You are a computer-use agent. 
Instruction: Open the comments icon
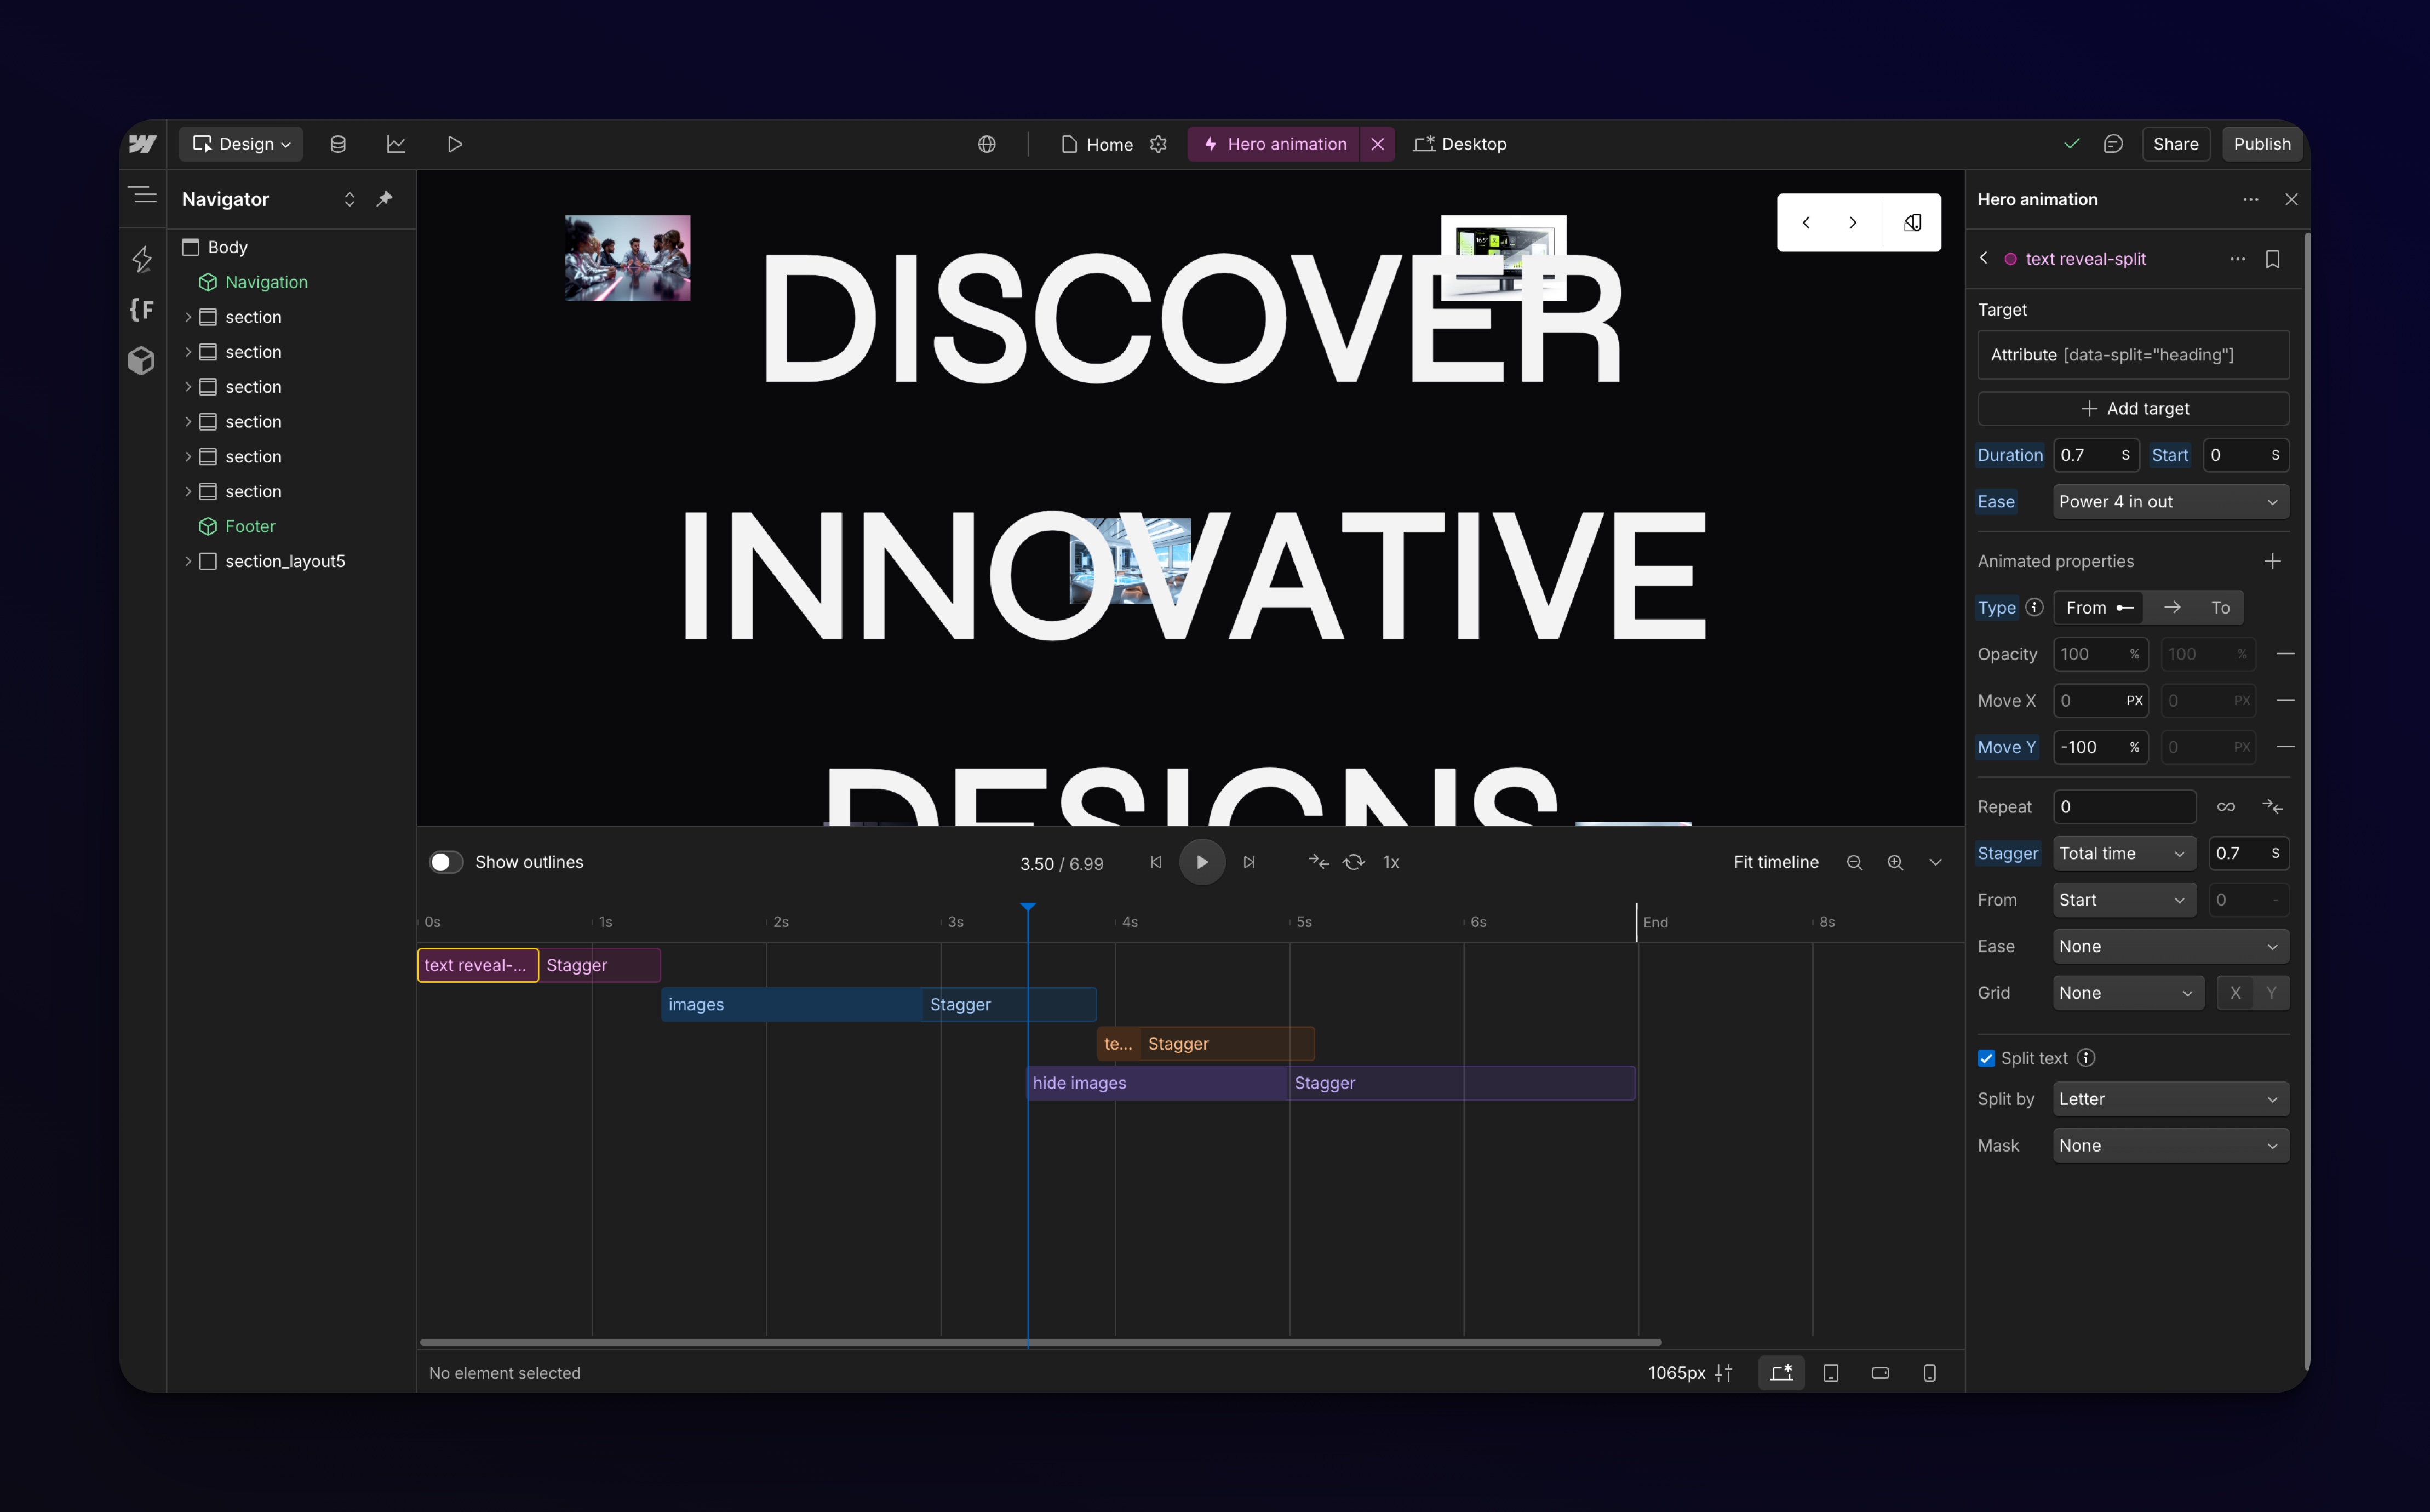(2112, 144)
